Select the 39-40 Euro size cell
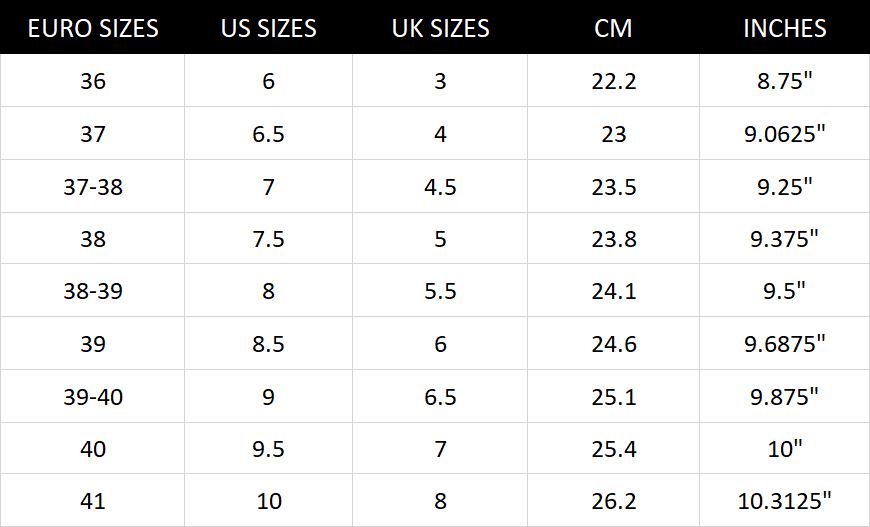 pyautogui.click(x=93, y=397)
